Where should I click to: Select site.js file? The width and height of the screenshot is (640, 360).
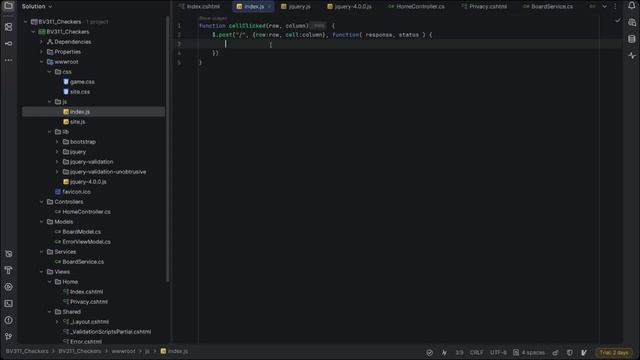coord(74,122)
